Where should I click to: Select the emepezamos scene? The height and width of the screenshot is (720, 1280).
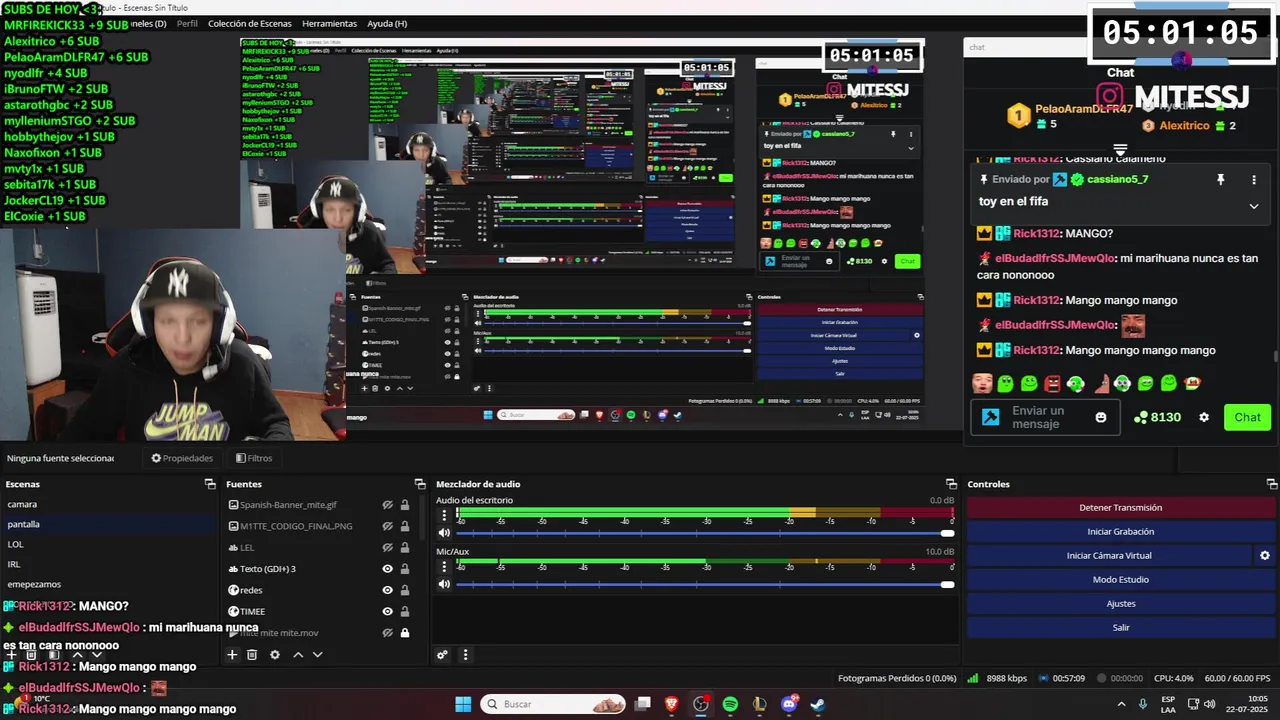tap(108, 584)
